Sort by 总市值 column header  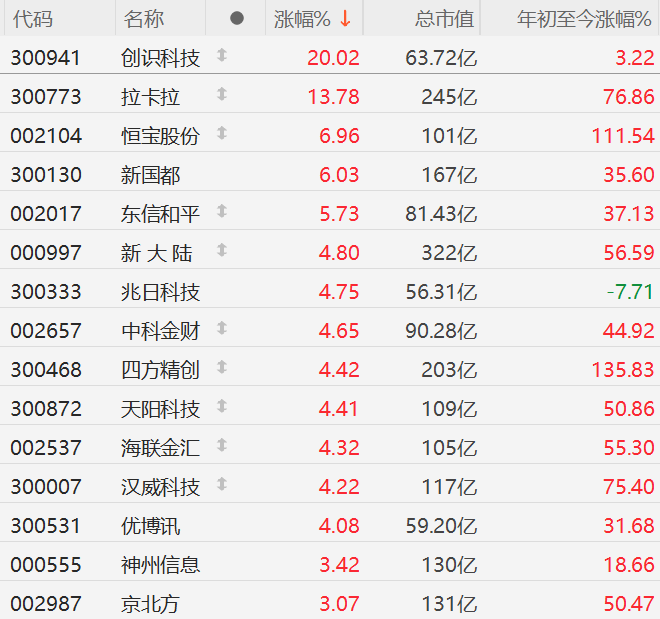[444, 19]
